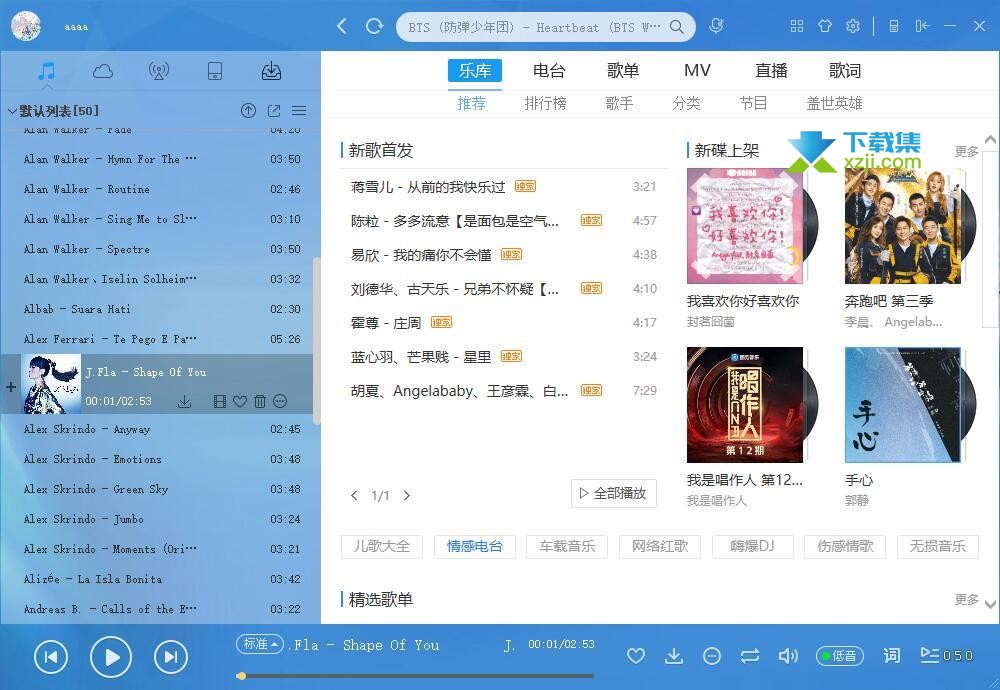
Task: Select Alan Walker - Spectre track
Action: [x=156, y=249]
